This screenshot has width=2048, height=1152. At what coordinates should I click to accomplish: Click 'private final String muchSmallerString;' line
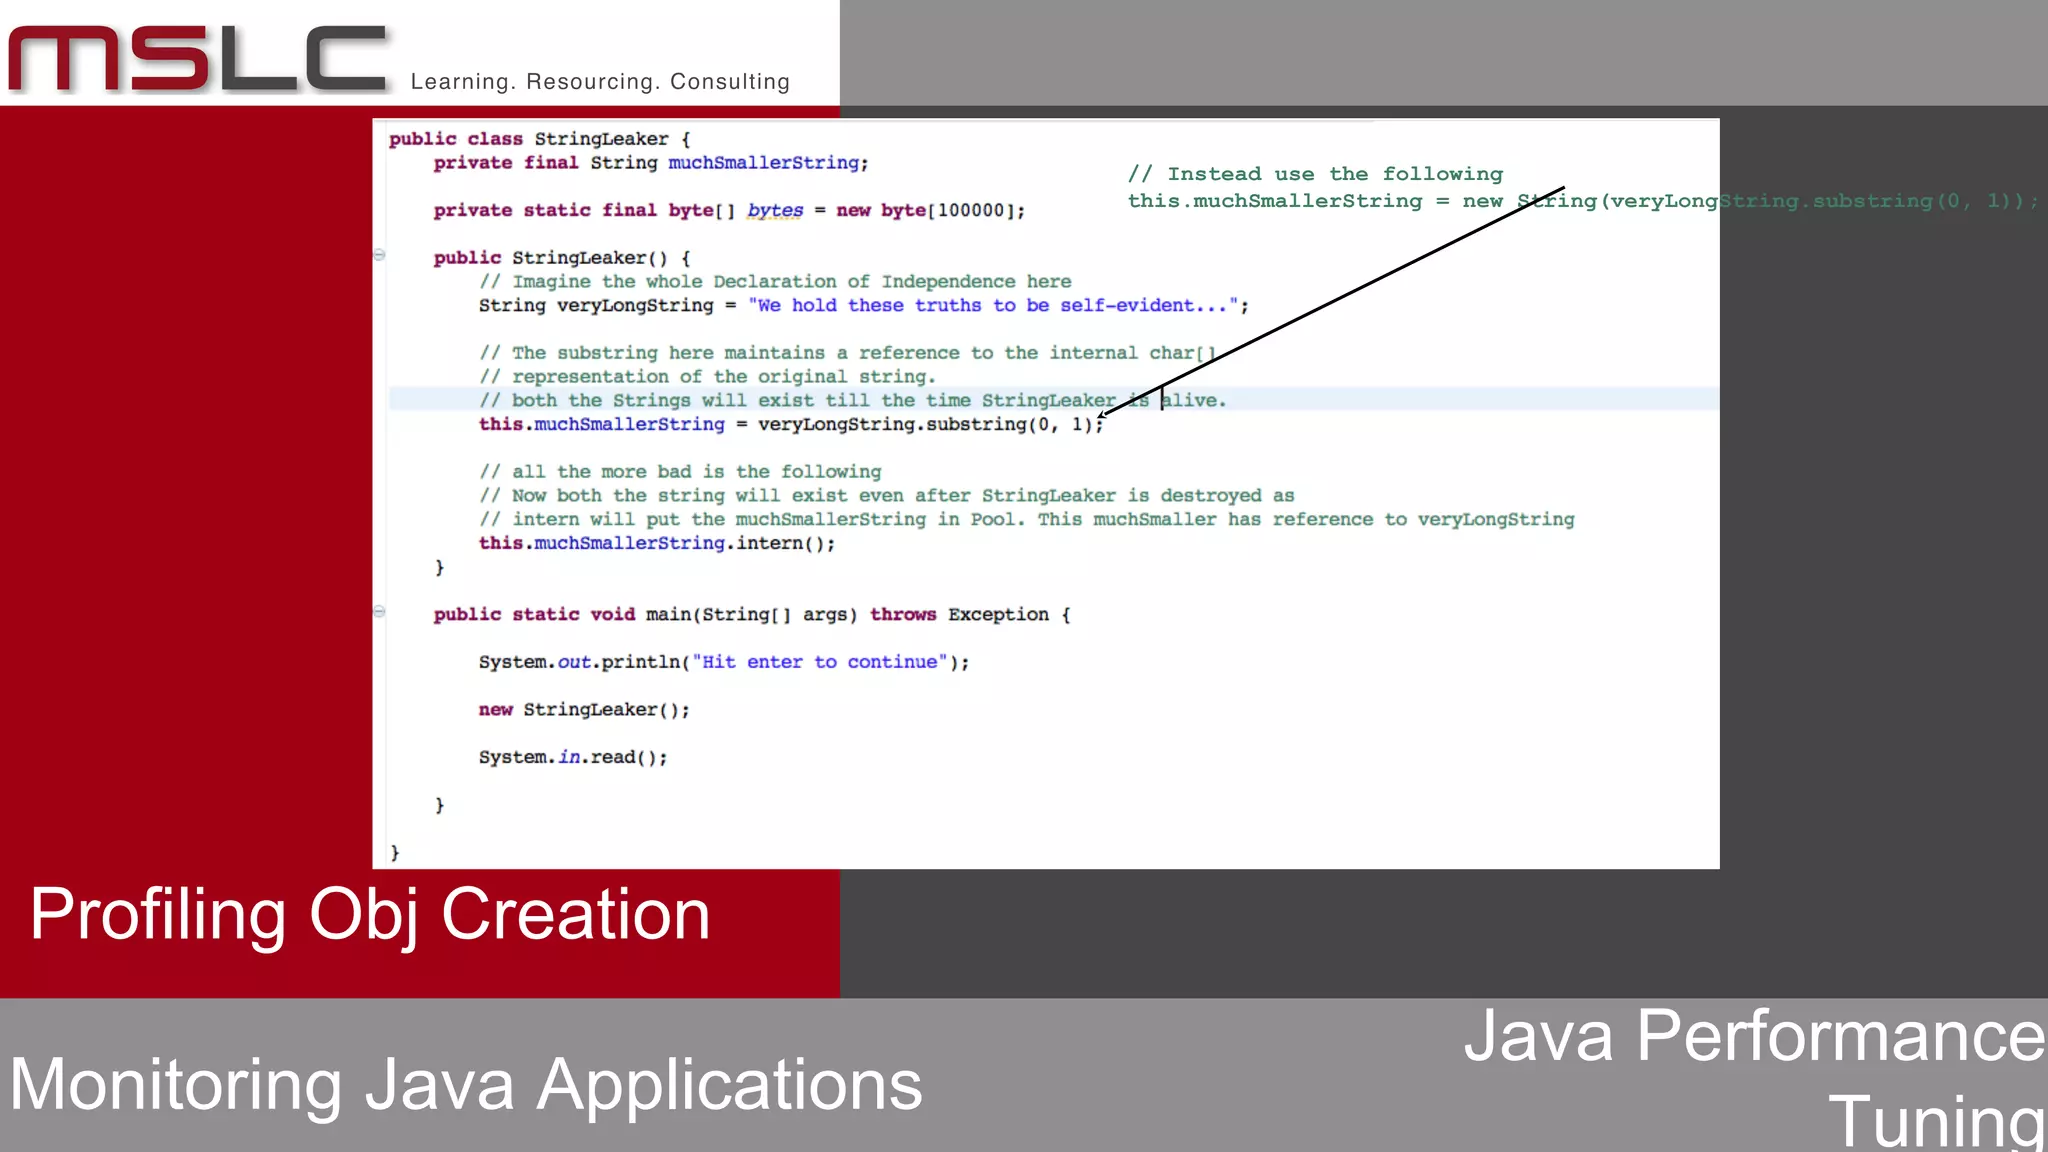651,163
